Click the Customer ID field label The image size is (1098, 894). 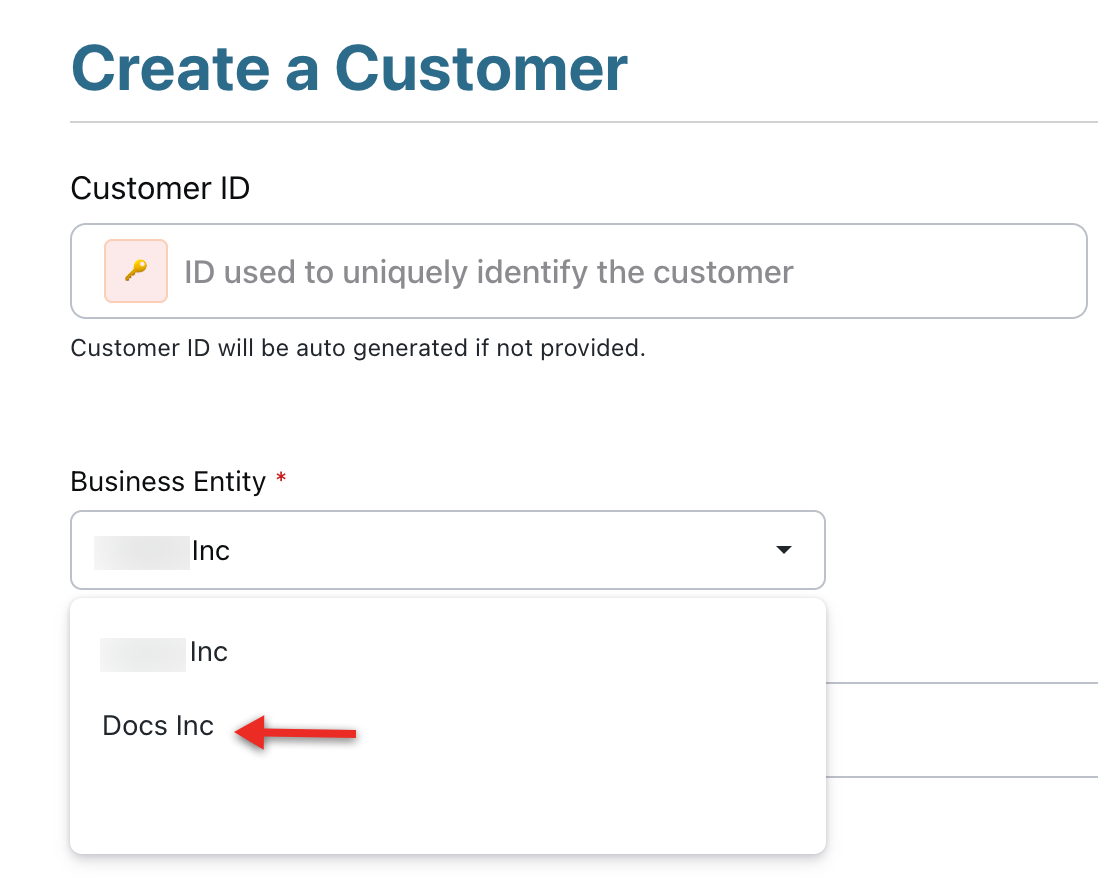click(x=160, y=187)
